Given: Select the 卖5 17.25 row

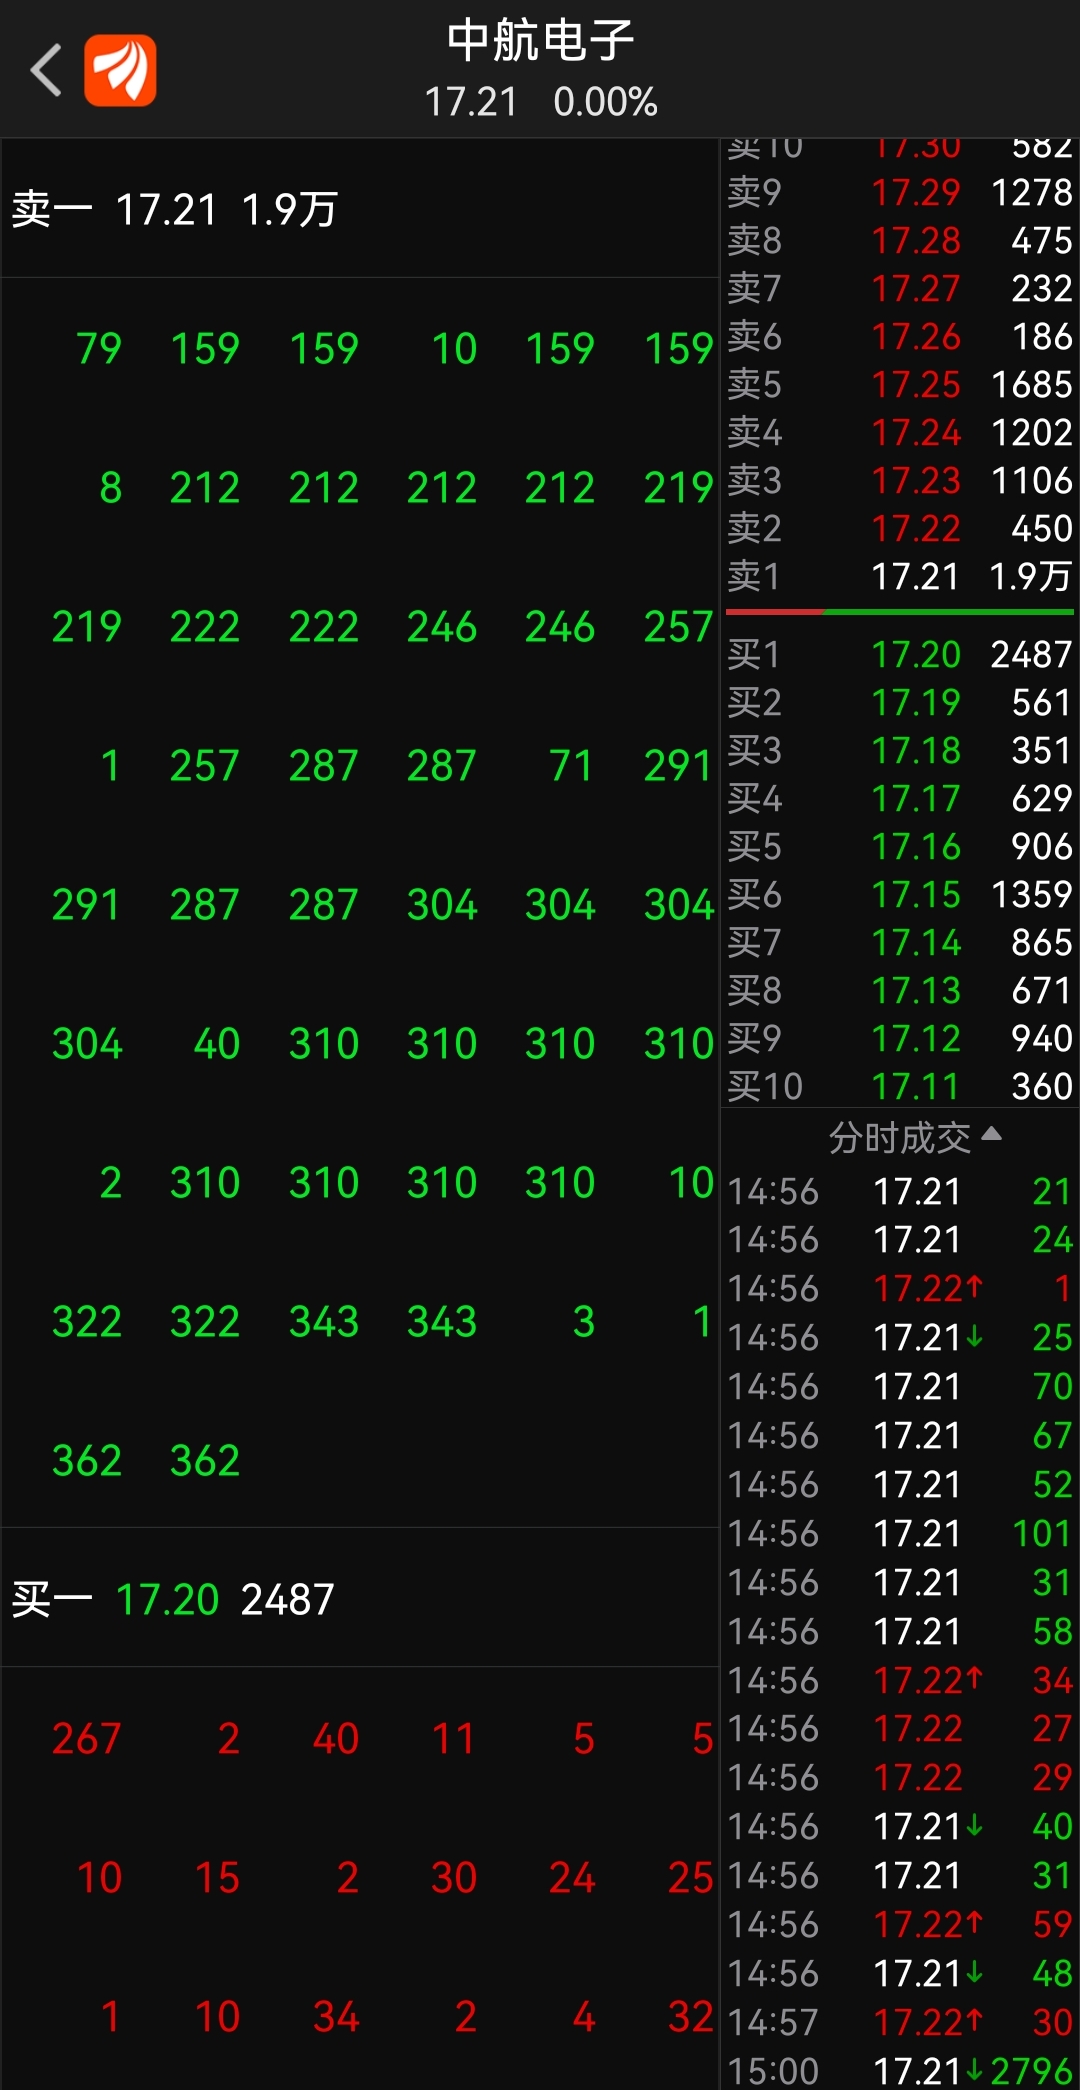Looking at the screenshot, I should [900, 384].
